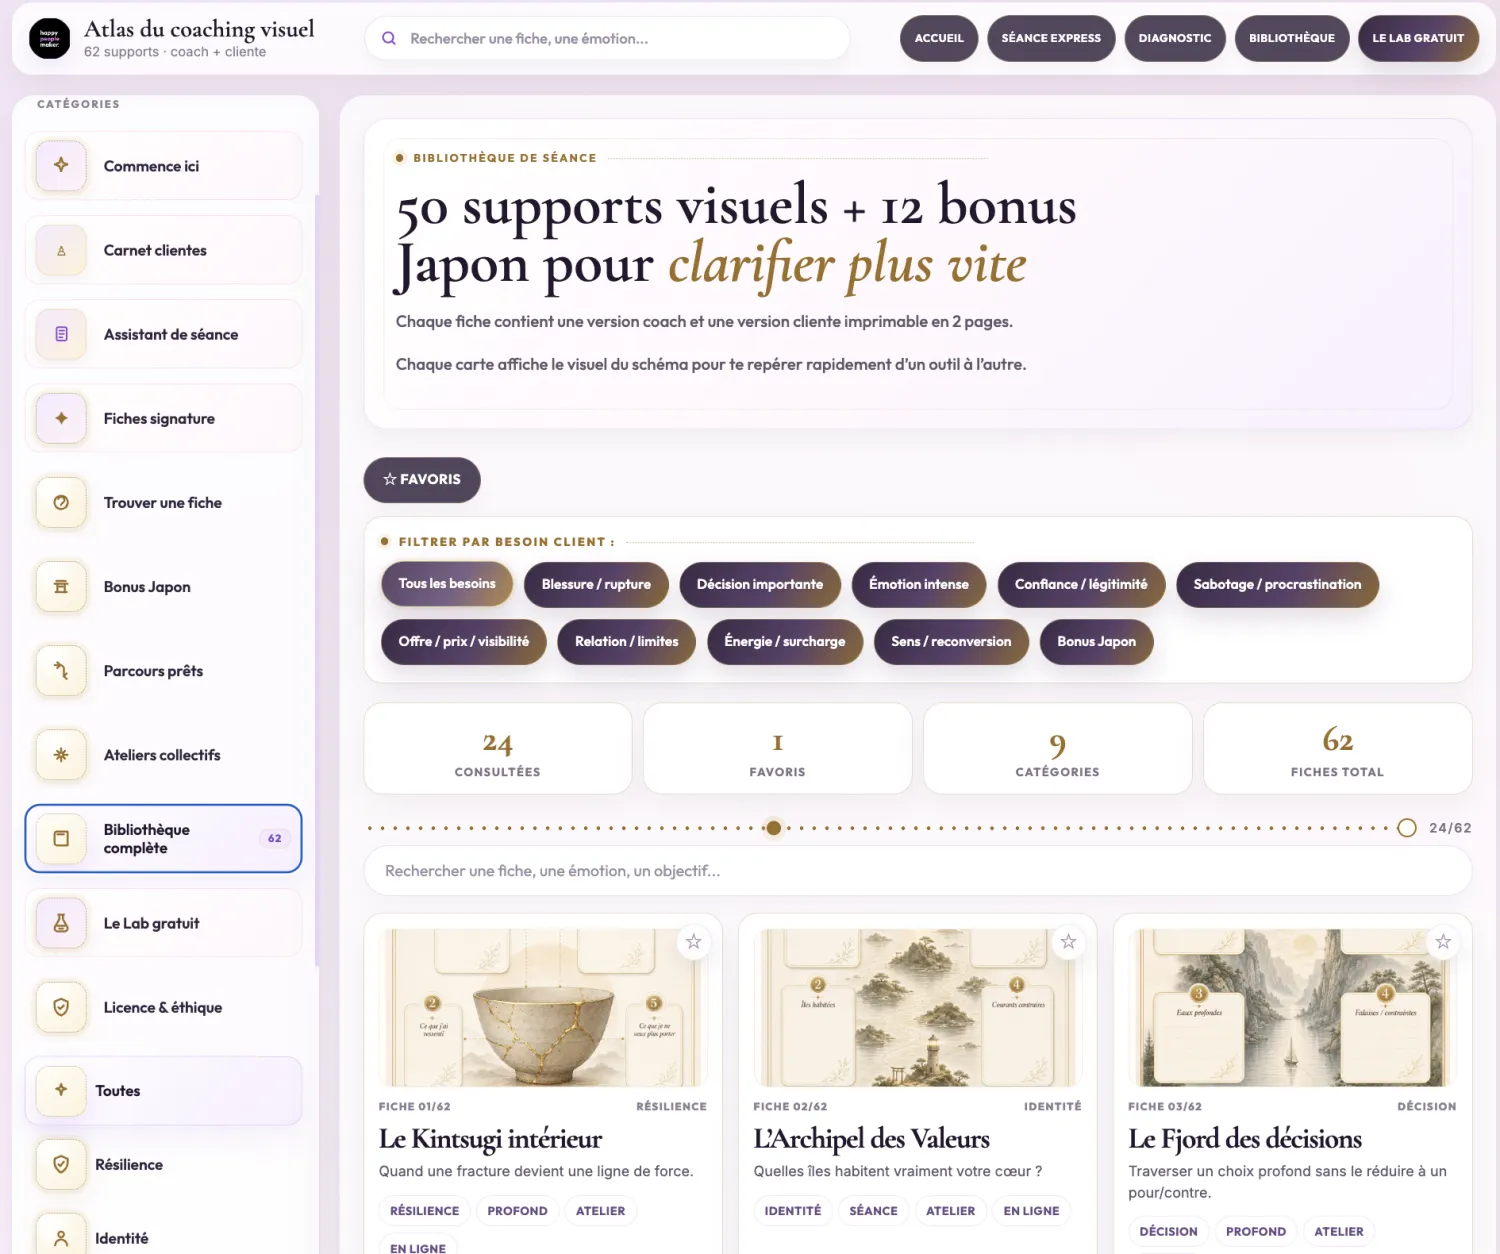Click the 1 Favoris stat card

778,748
